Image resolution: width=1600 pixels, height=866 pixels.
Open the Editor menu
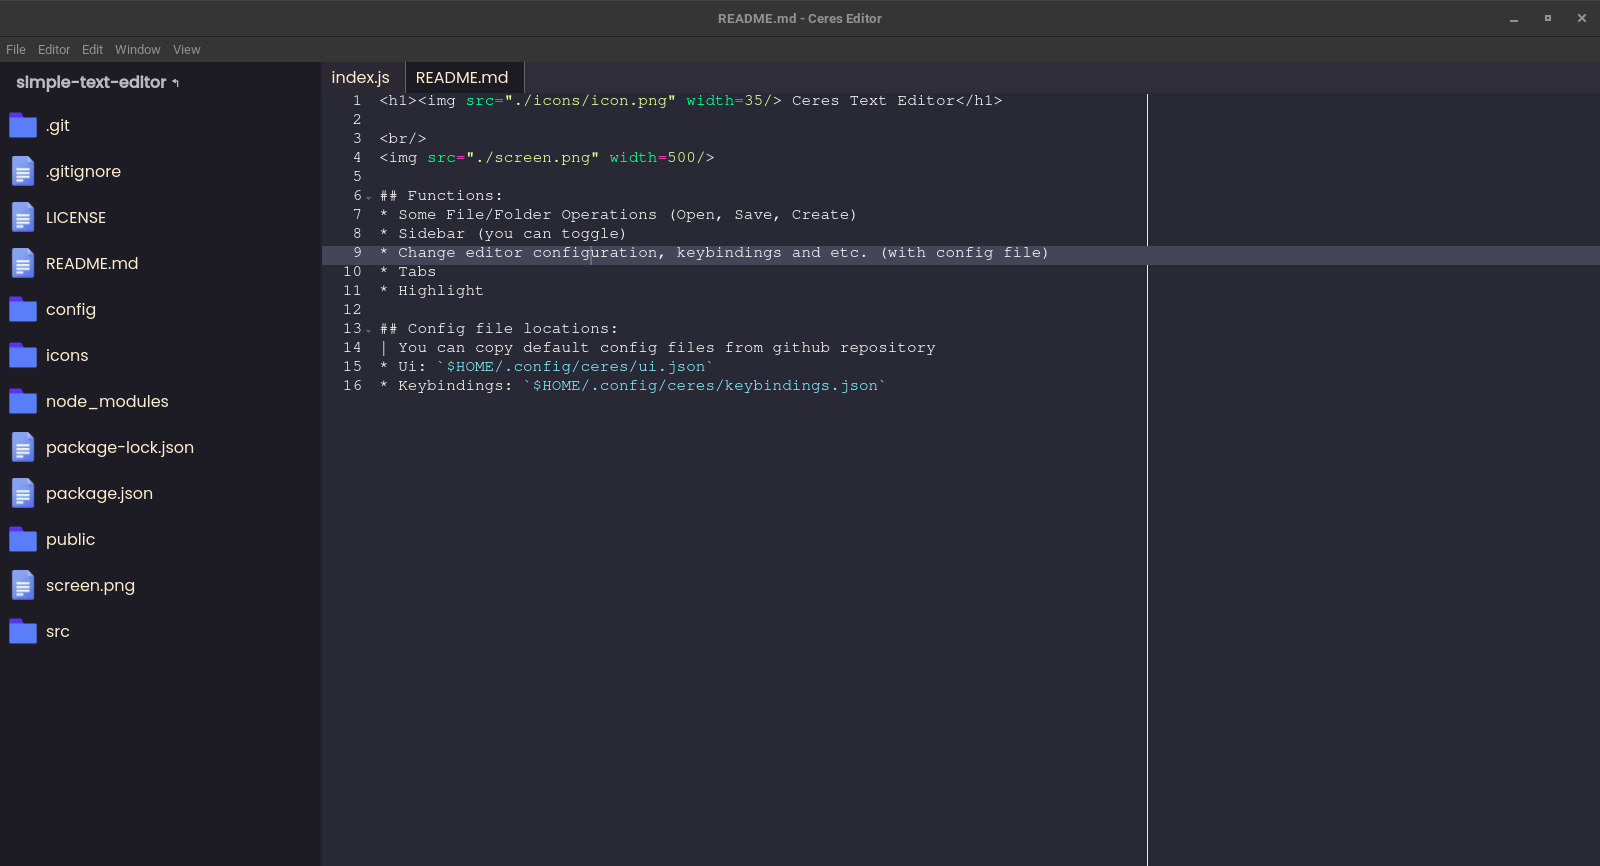54,49
